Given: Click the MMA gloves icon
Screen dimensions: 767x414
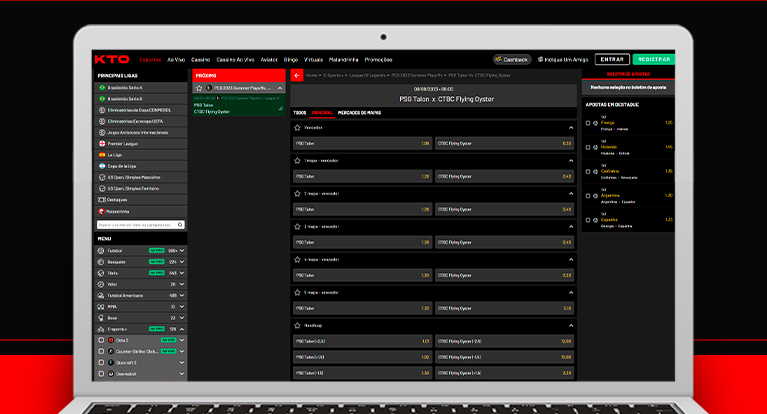Looking at the screenshot, I should pos(101,307).
